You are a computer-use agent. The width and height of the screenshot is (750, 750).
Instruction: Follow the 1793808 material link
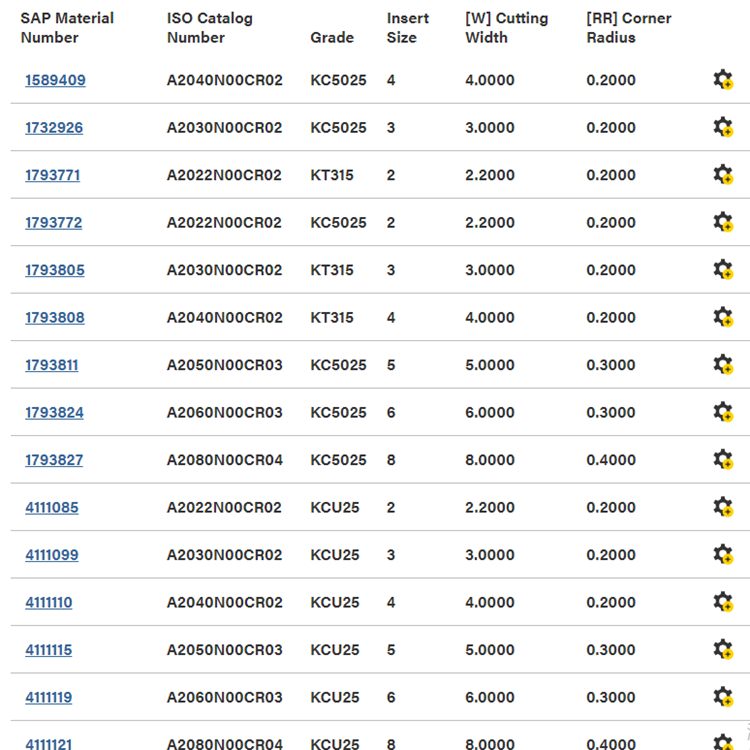coord(55,318)
